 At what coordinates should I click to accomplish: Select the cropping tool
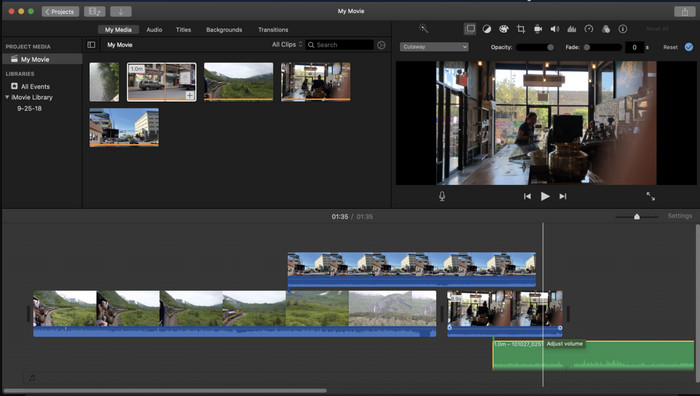[521, 29]
